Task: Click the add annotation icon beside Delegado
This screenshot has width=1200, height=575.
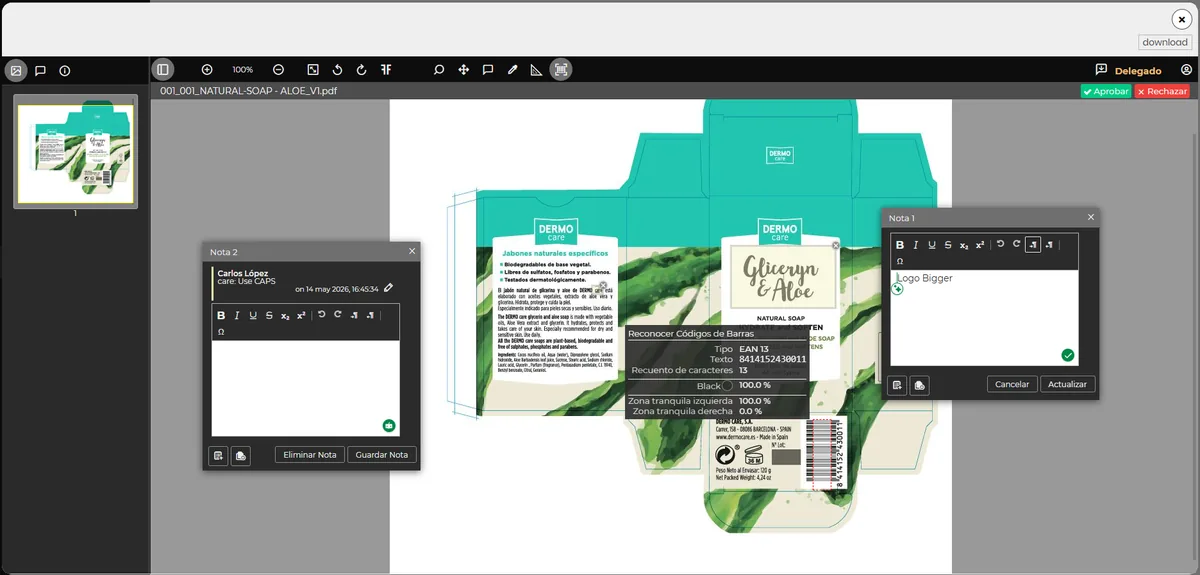Action: tap(1101, 70)
